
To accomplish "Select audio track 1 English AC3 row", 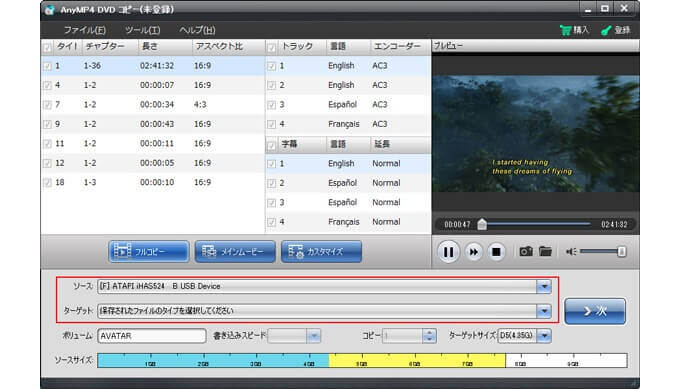I will (348, 66).
